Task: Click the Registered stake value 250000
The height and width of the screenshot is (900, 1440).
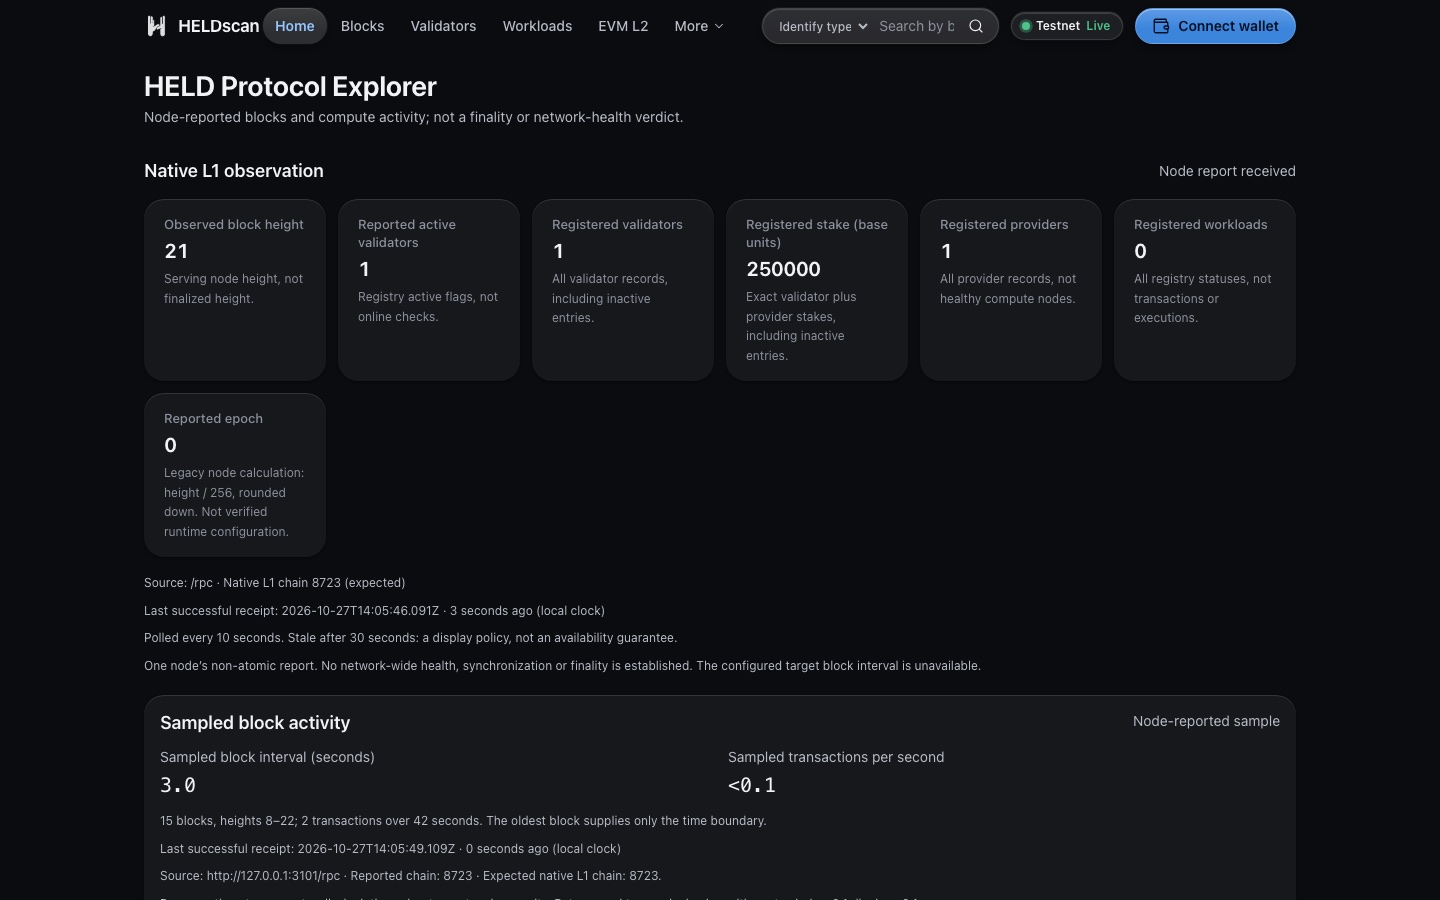Action: tap(783, 269)
